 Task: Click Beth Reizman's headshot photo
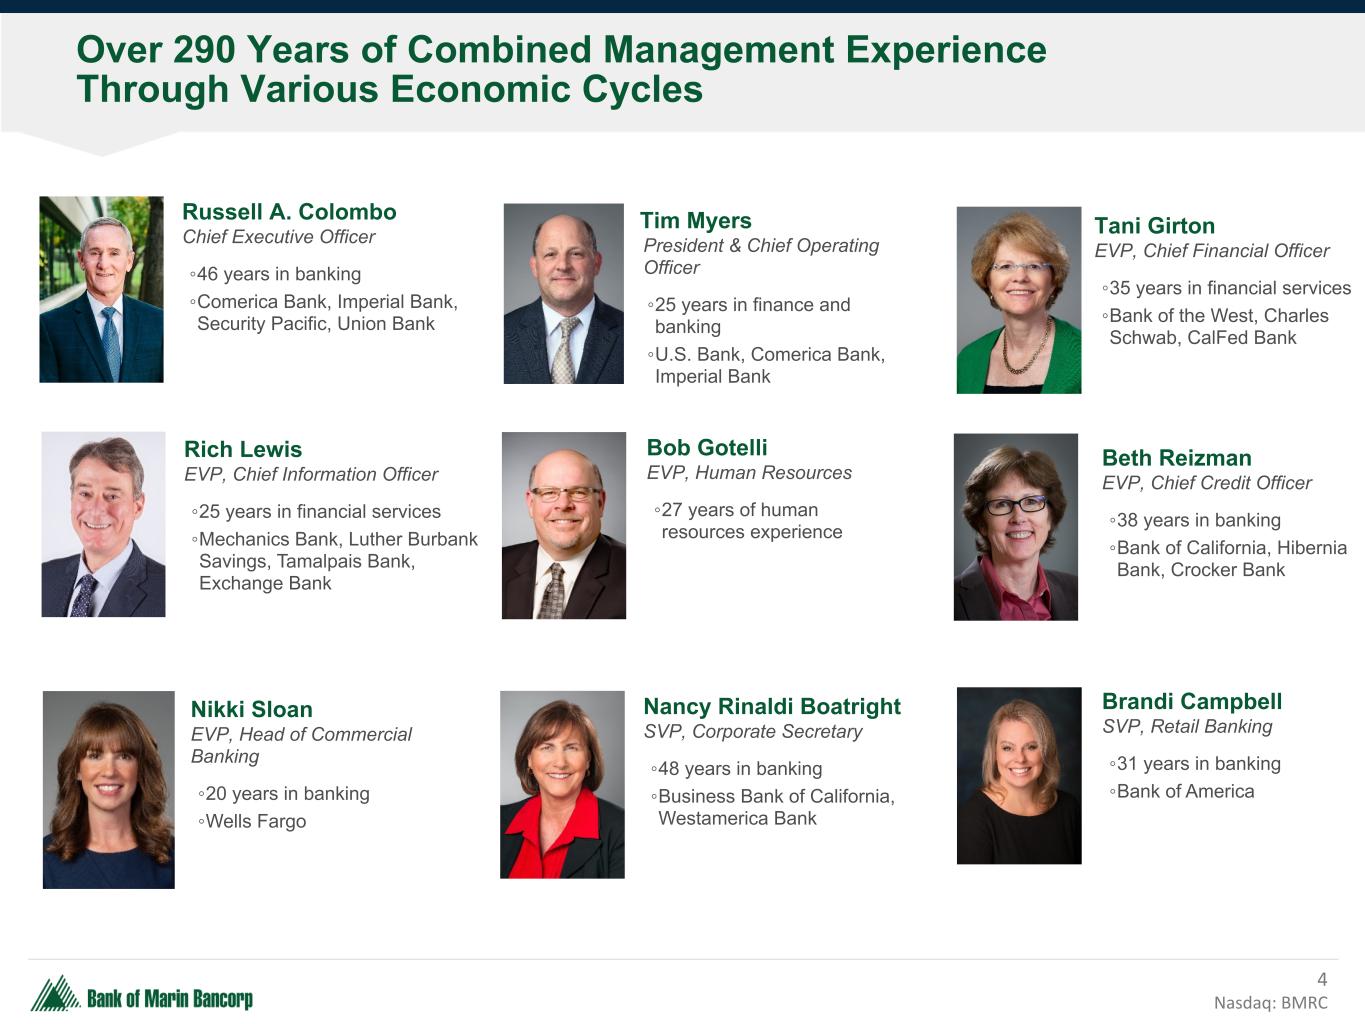click(1015, 527)
